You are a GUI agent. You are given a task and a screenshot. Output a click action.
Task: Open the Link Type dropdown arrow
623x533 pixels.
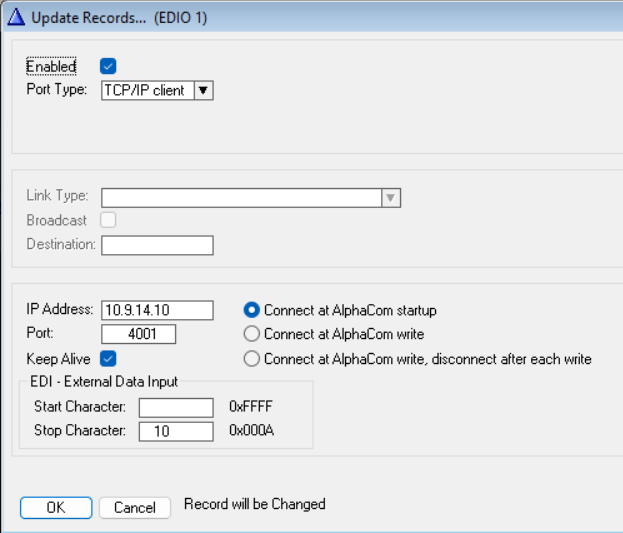point(391,198)
